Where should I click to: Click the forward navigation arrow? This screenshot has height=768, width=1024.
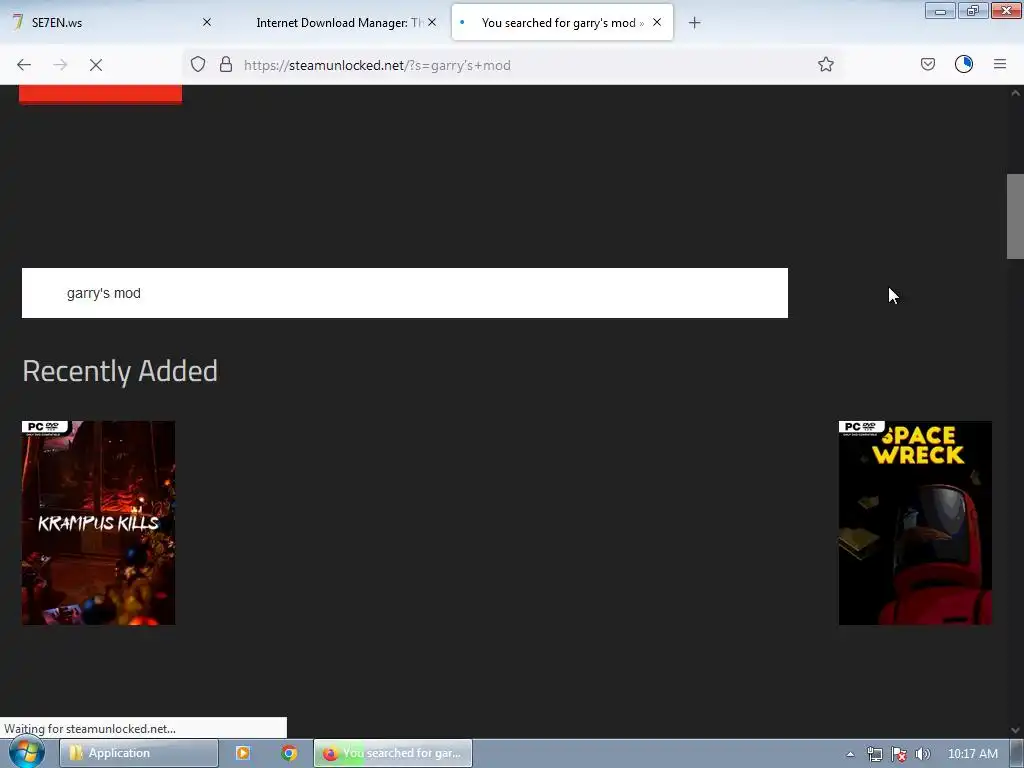[x=60, y=65]
